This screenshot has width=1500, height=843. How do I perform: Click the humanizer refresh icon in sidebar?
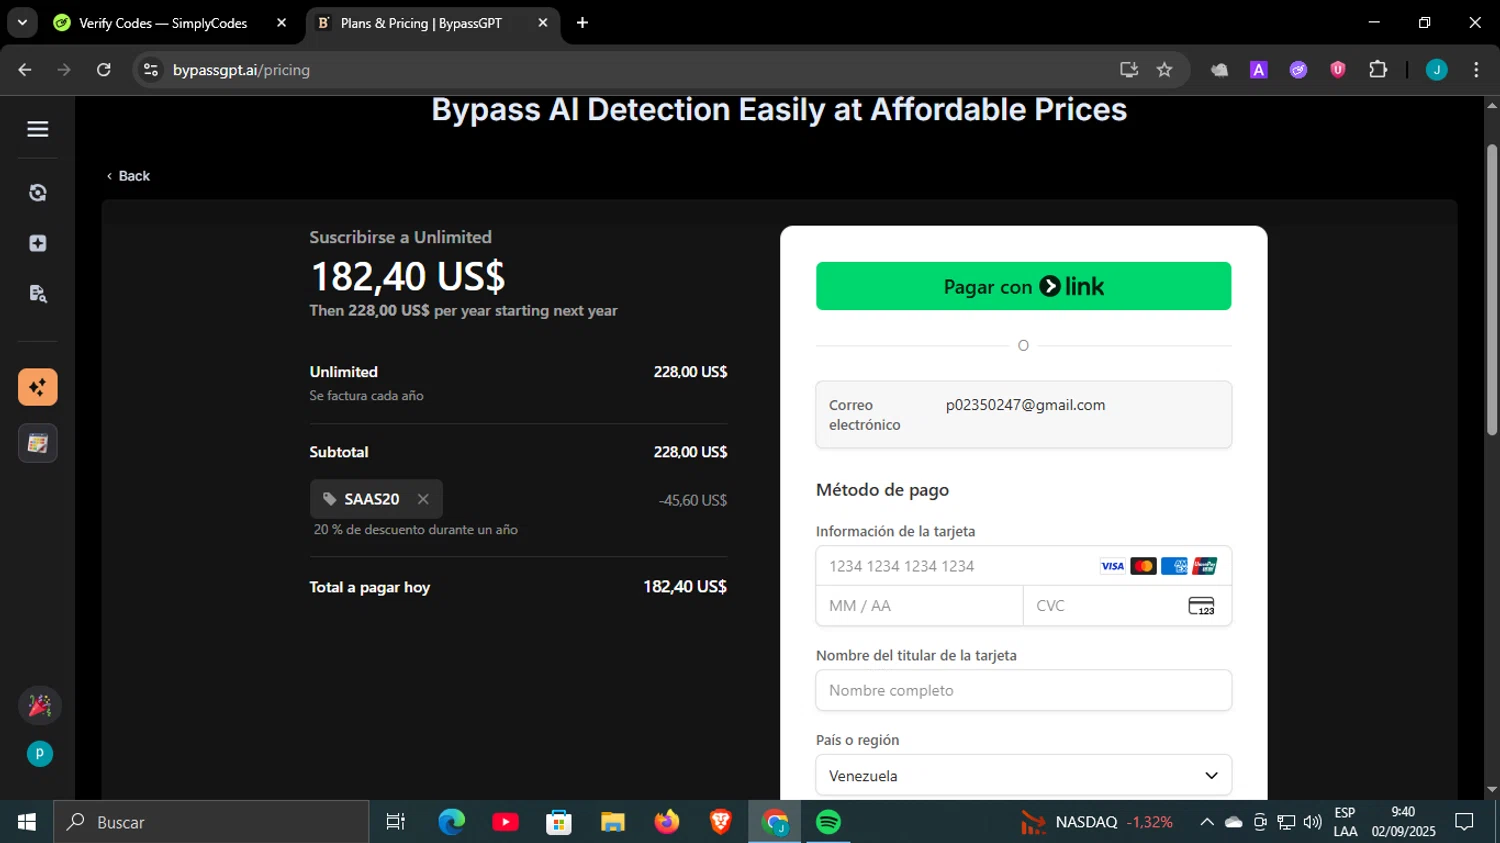[x=38, y=193]
